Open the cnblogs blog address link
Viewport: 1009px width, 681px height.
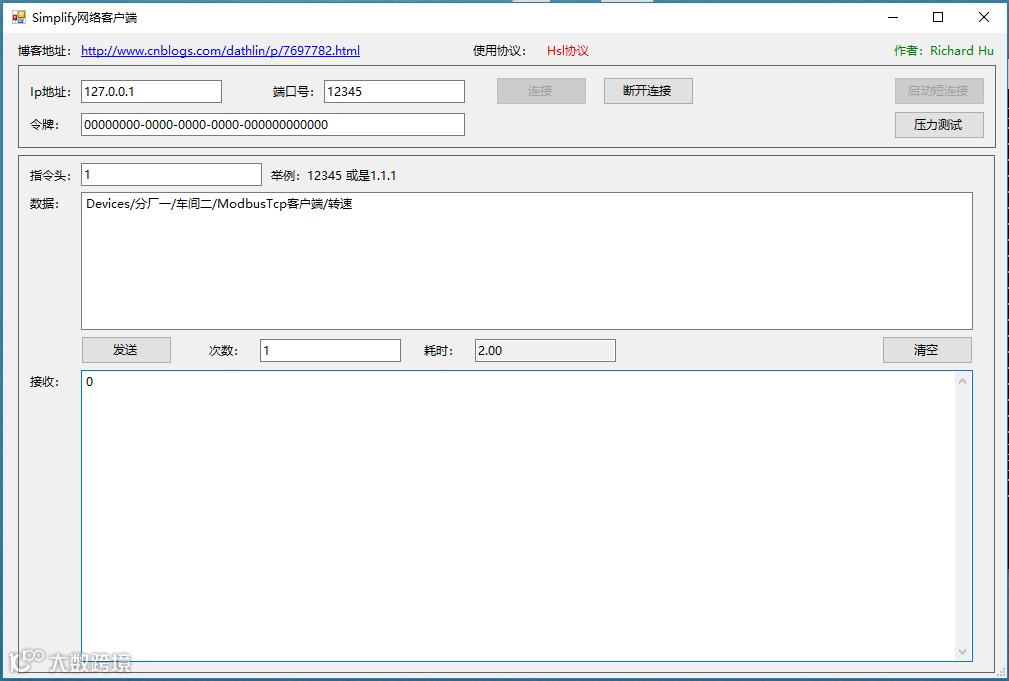[220, 50]
